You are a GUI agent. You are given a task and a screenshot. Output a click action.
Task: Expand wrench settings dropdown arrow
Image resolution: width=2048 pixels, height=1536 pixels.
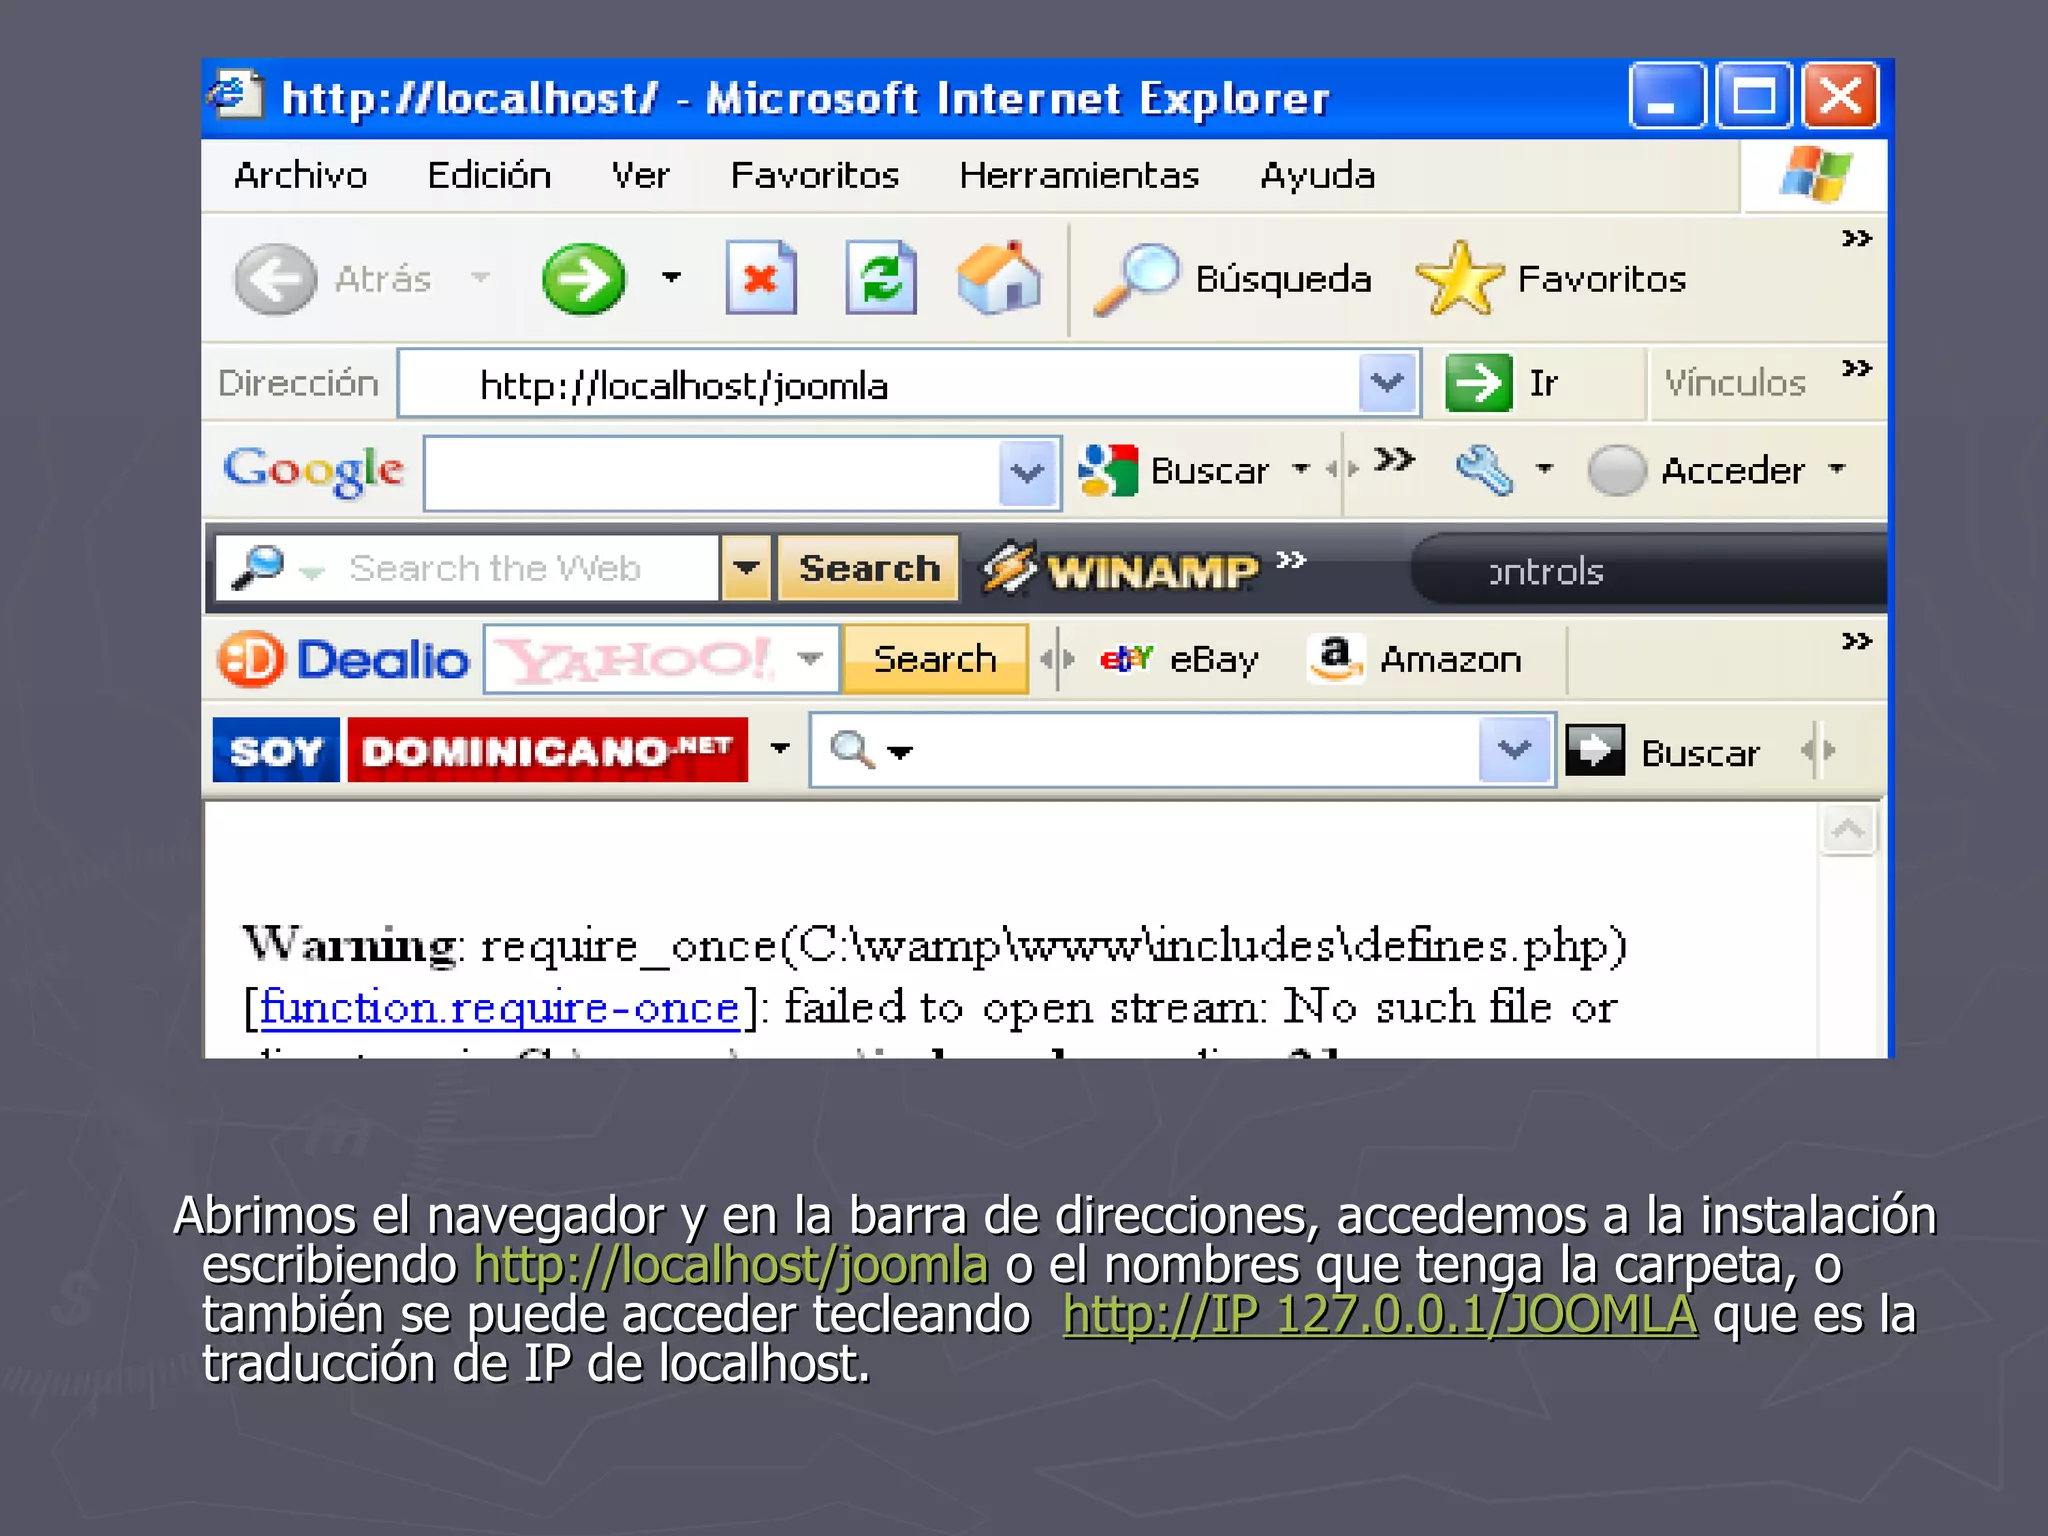pos(1545,468)
